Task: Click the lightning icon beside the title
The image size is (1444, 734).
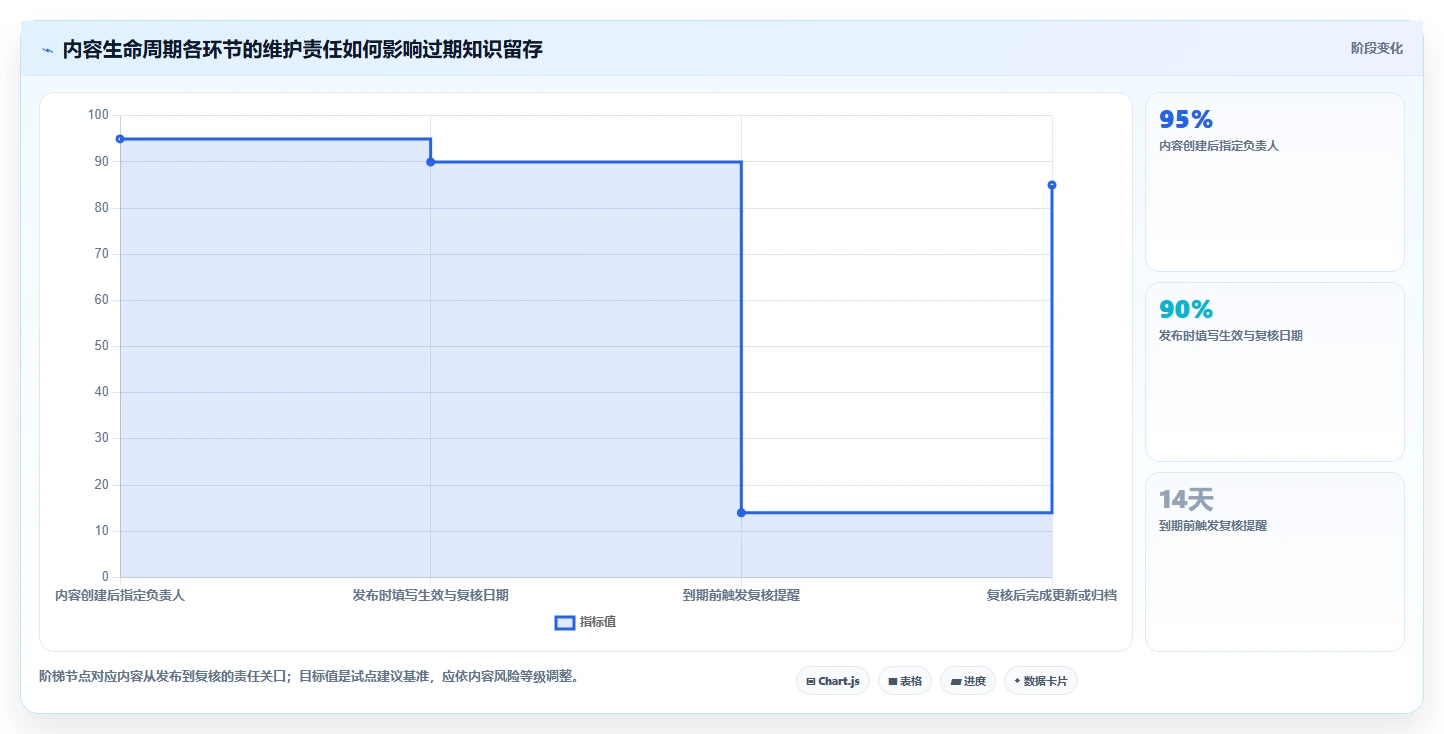Action: coord(47,49)
